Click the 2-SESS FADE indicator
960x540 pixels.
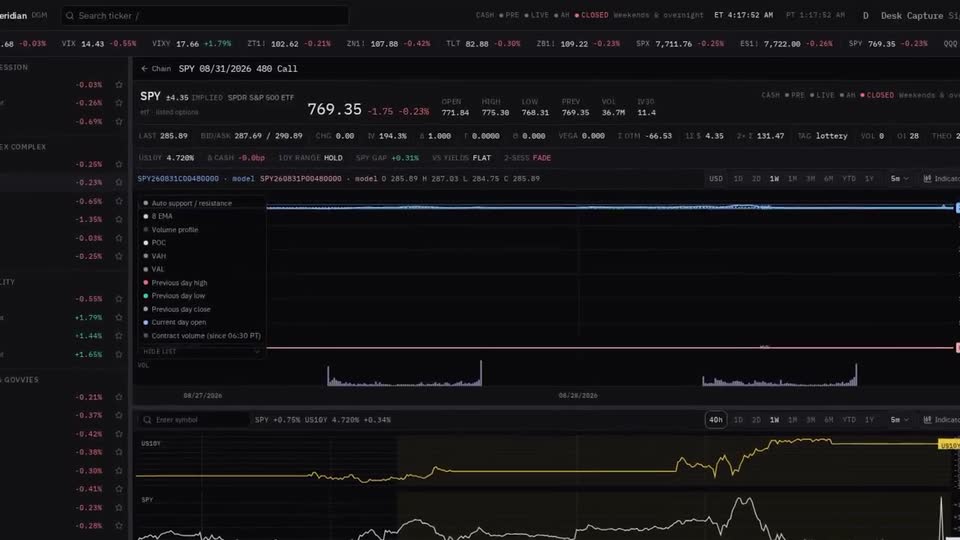[527, 157]
